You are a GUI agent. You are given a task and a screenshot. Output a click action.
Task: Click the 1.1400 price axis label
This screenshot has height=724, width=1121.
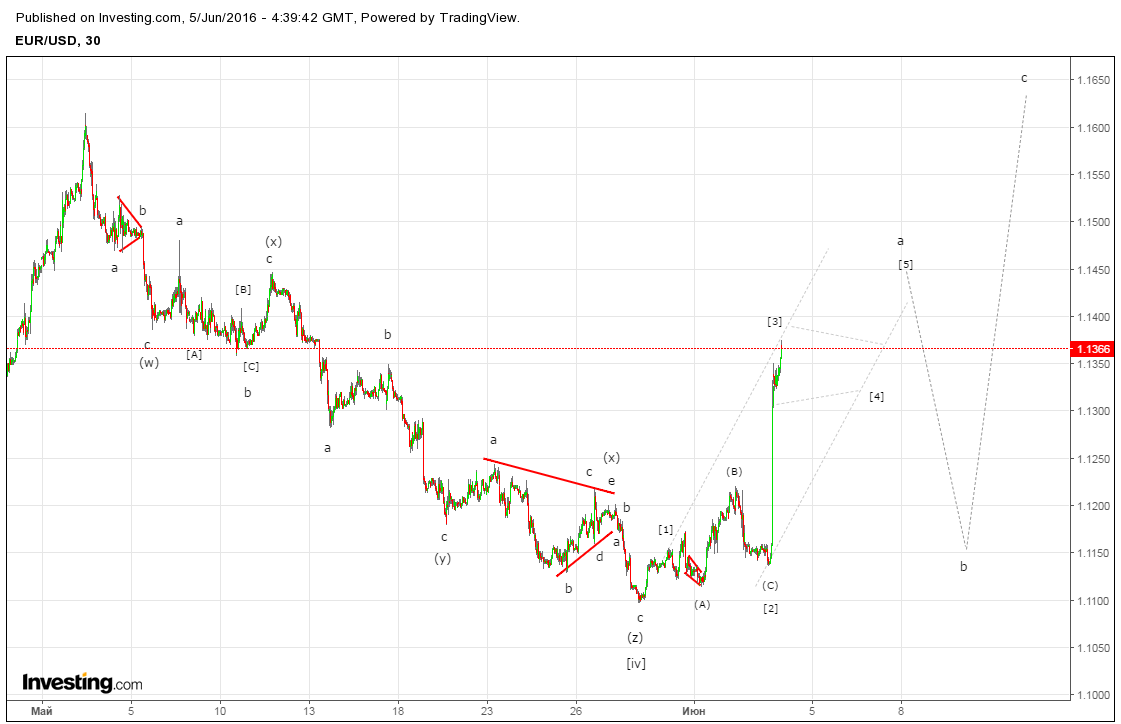pos(1094,317)
